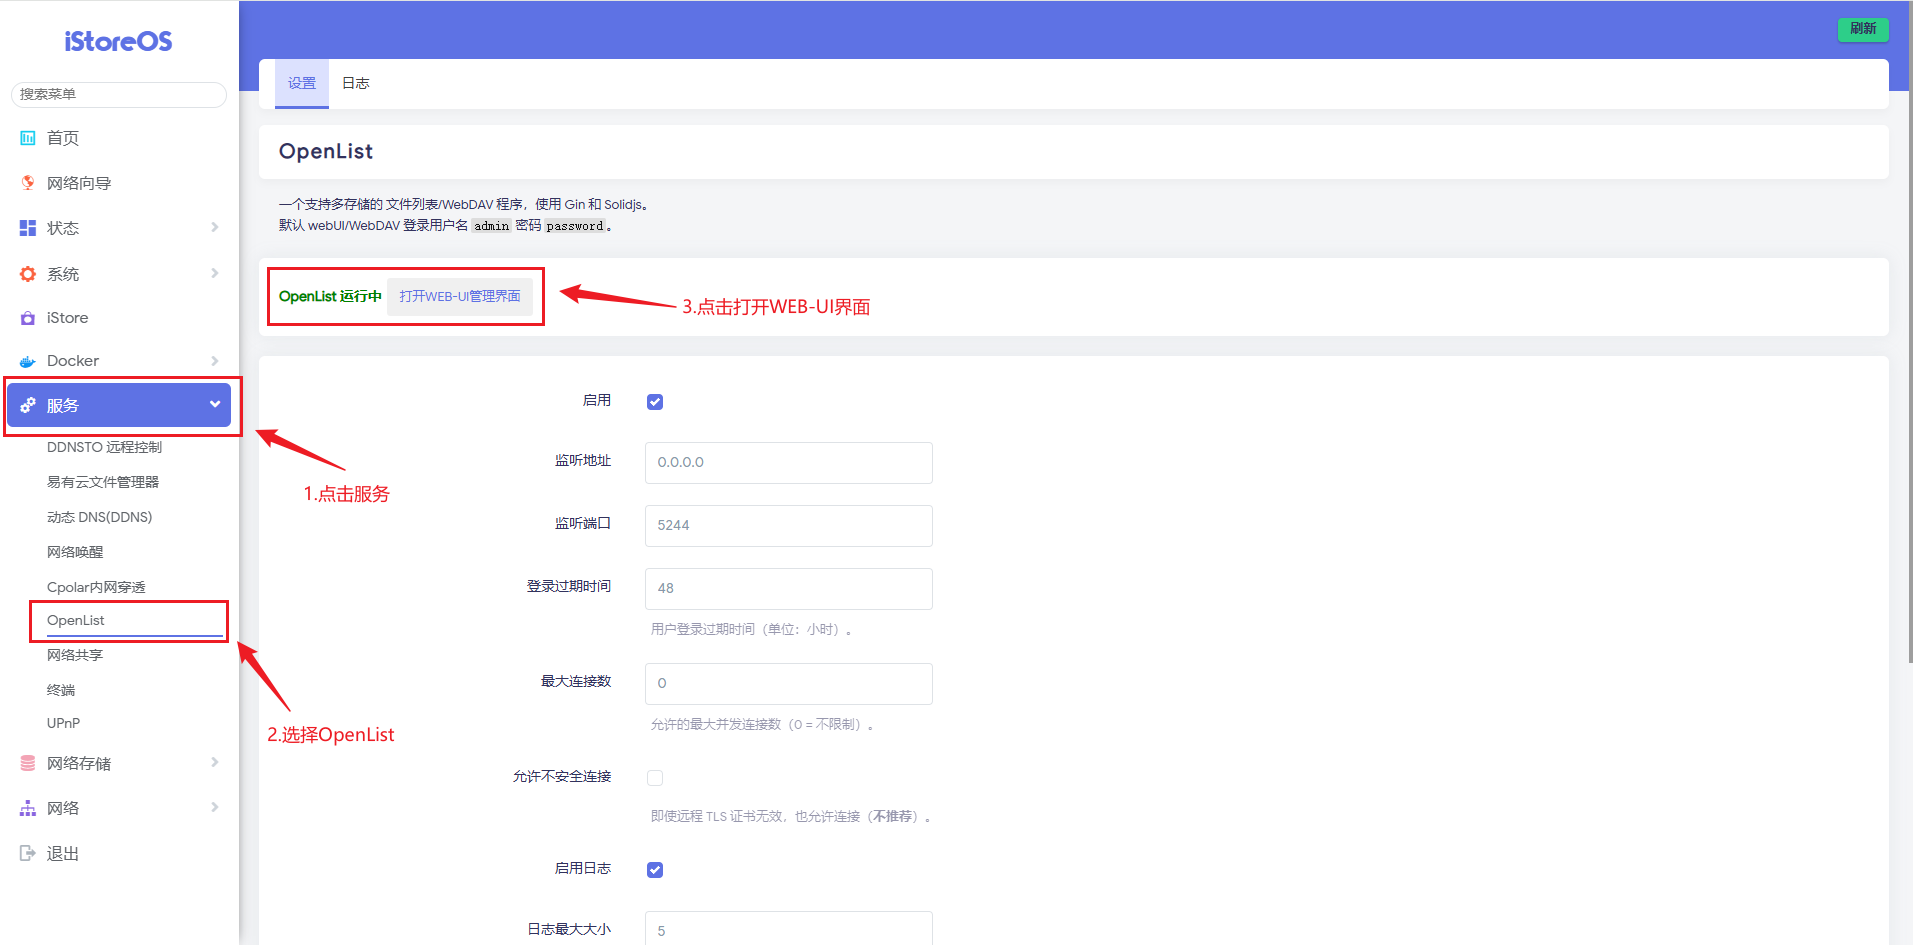Click the Docker whale icon
The image size is (1913, 945).
(28, 361)
